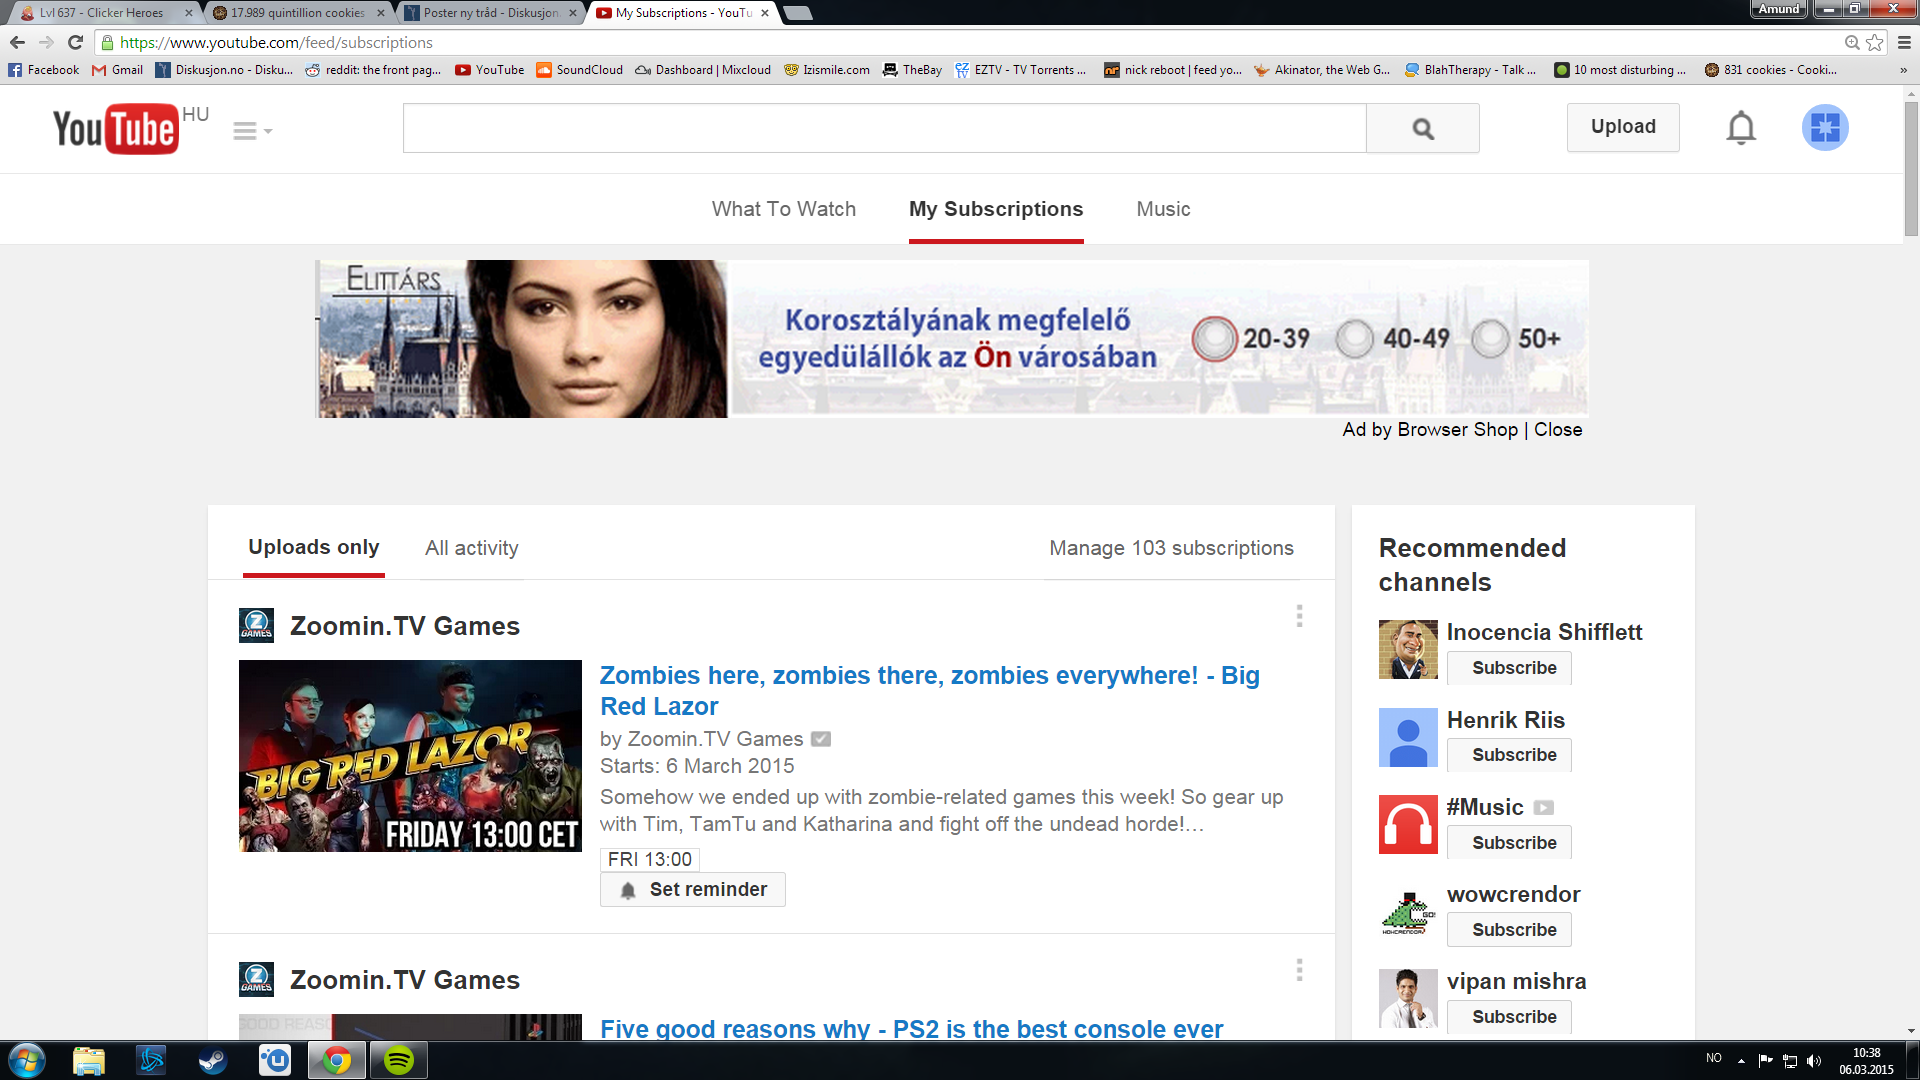Screen dimensions: 1920x1080
Task: Close the Browser Shop ad
Action: point(1557,430)
